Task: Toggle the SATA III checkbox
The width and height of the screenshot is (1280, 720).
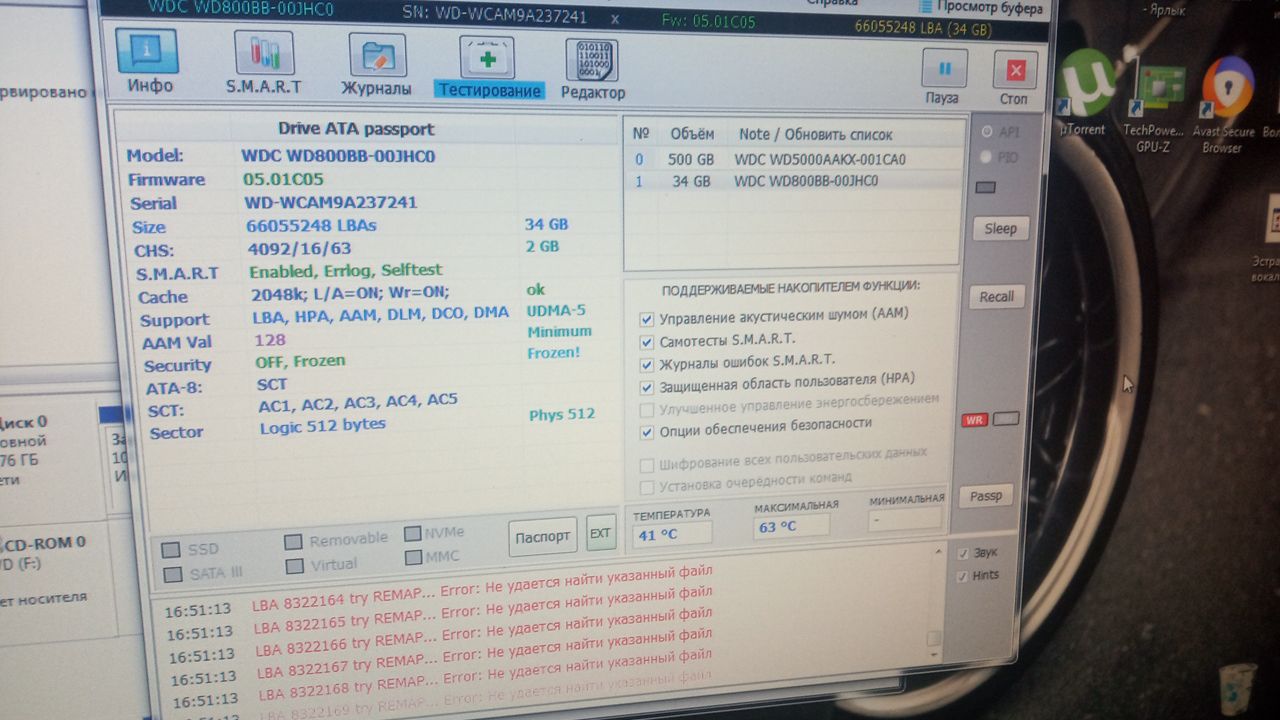Action: [x=172, y=574]
